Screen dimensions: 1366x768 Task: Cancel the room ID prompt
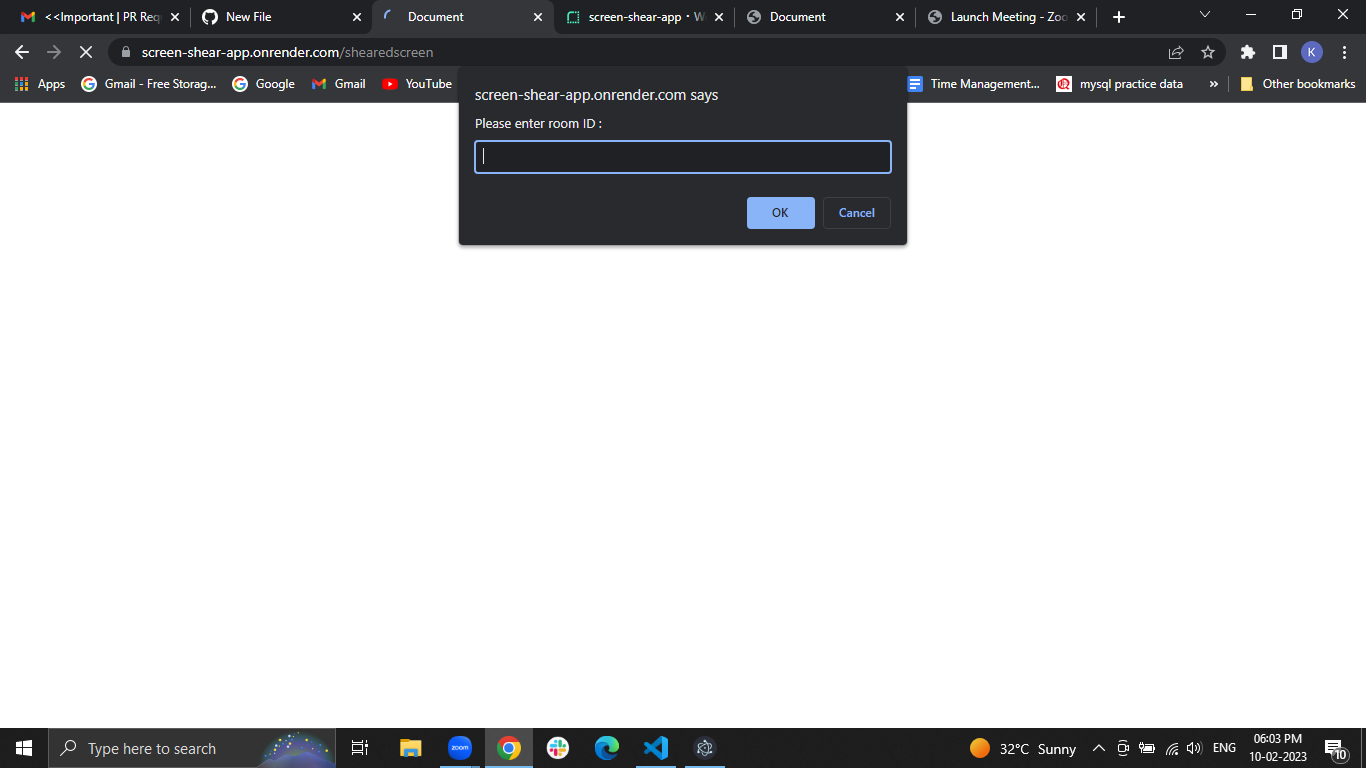coord(856,213)
